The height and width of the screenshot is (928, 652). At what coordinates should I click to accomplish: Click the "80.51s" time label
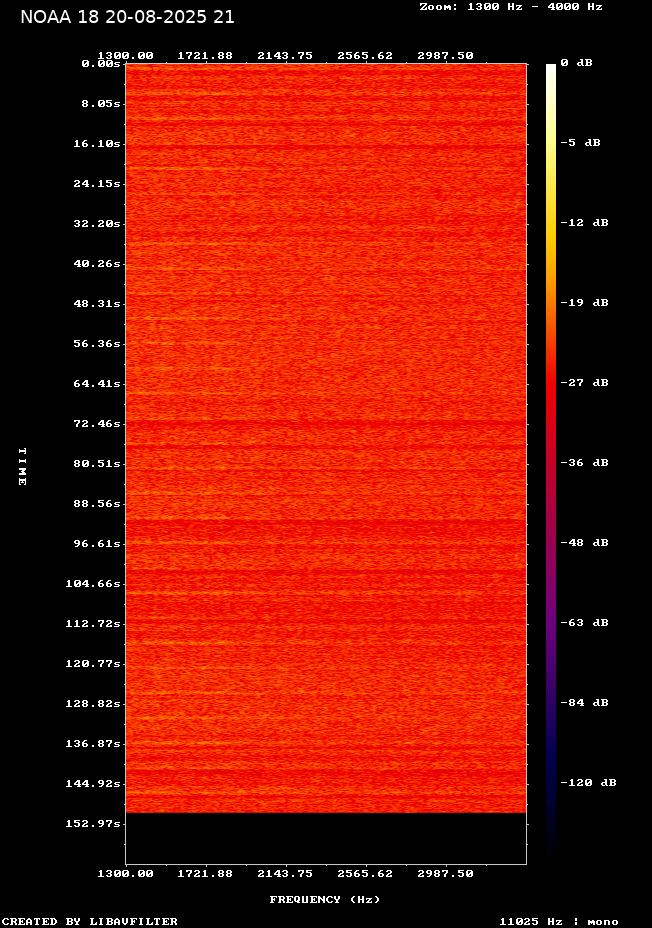coord(97,463)
